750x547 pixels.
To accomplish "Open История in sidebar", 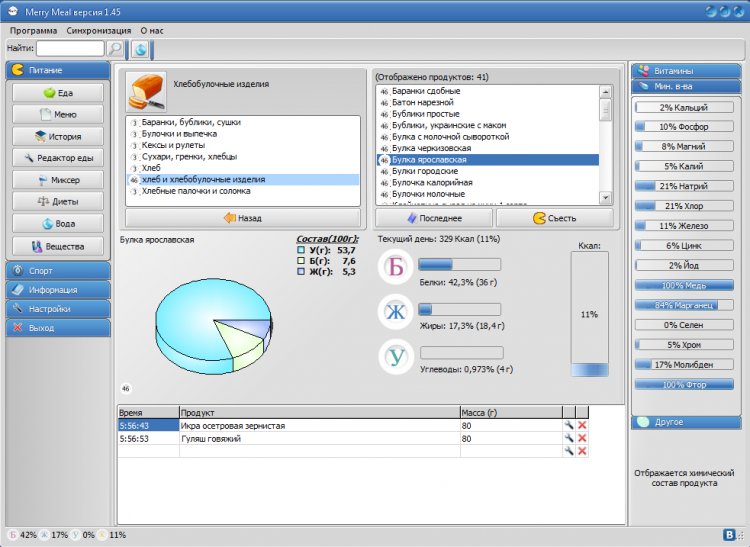I will click(x=58, y=137).
